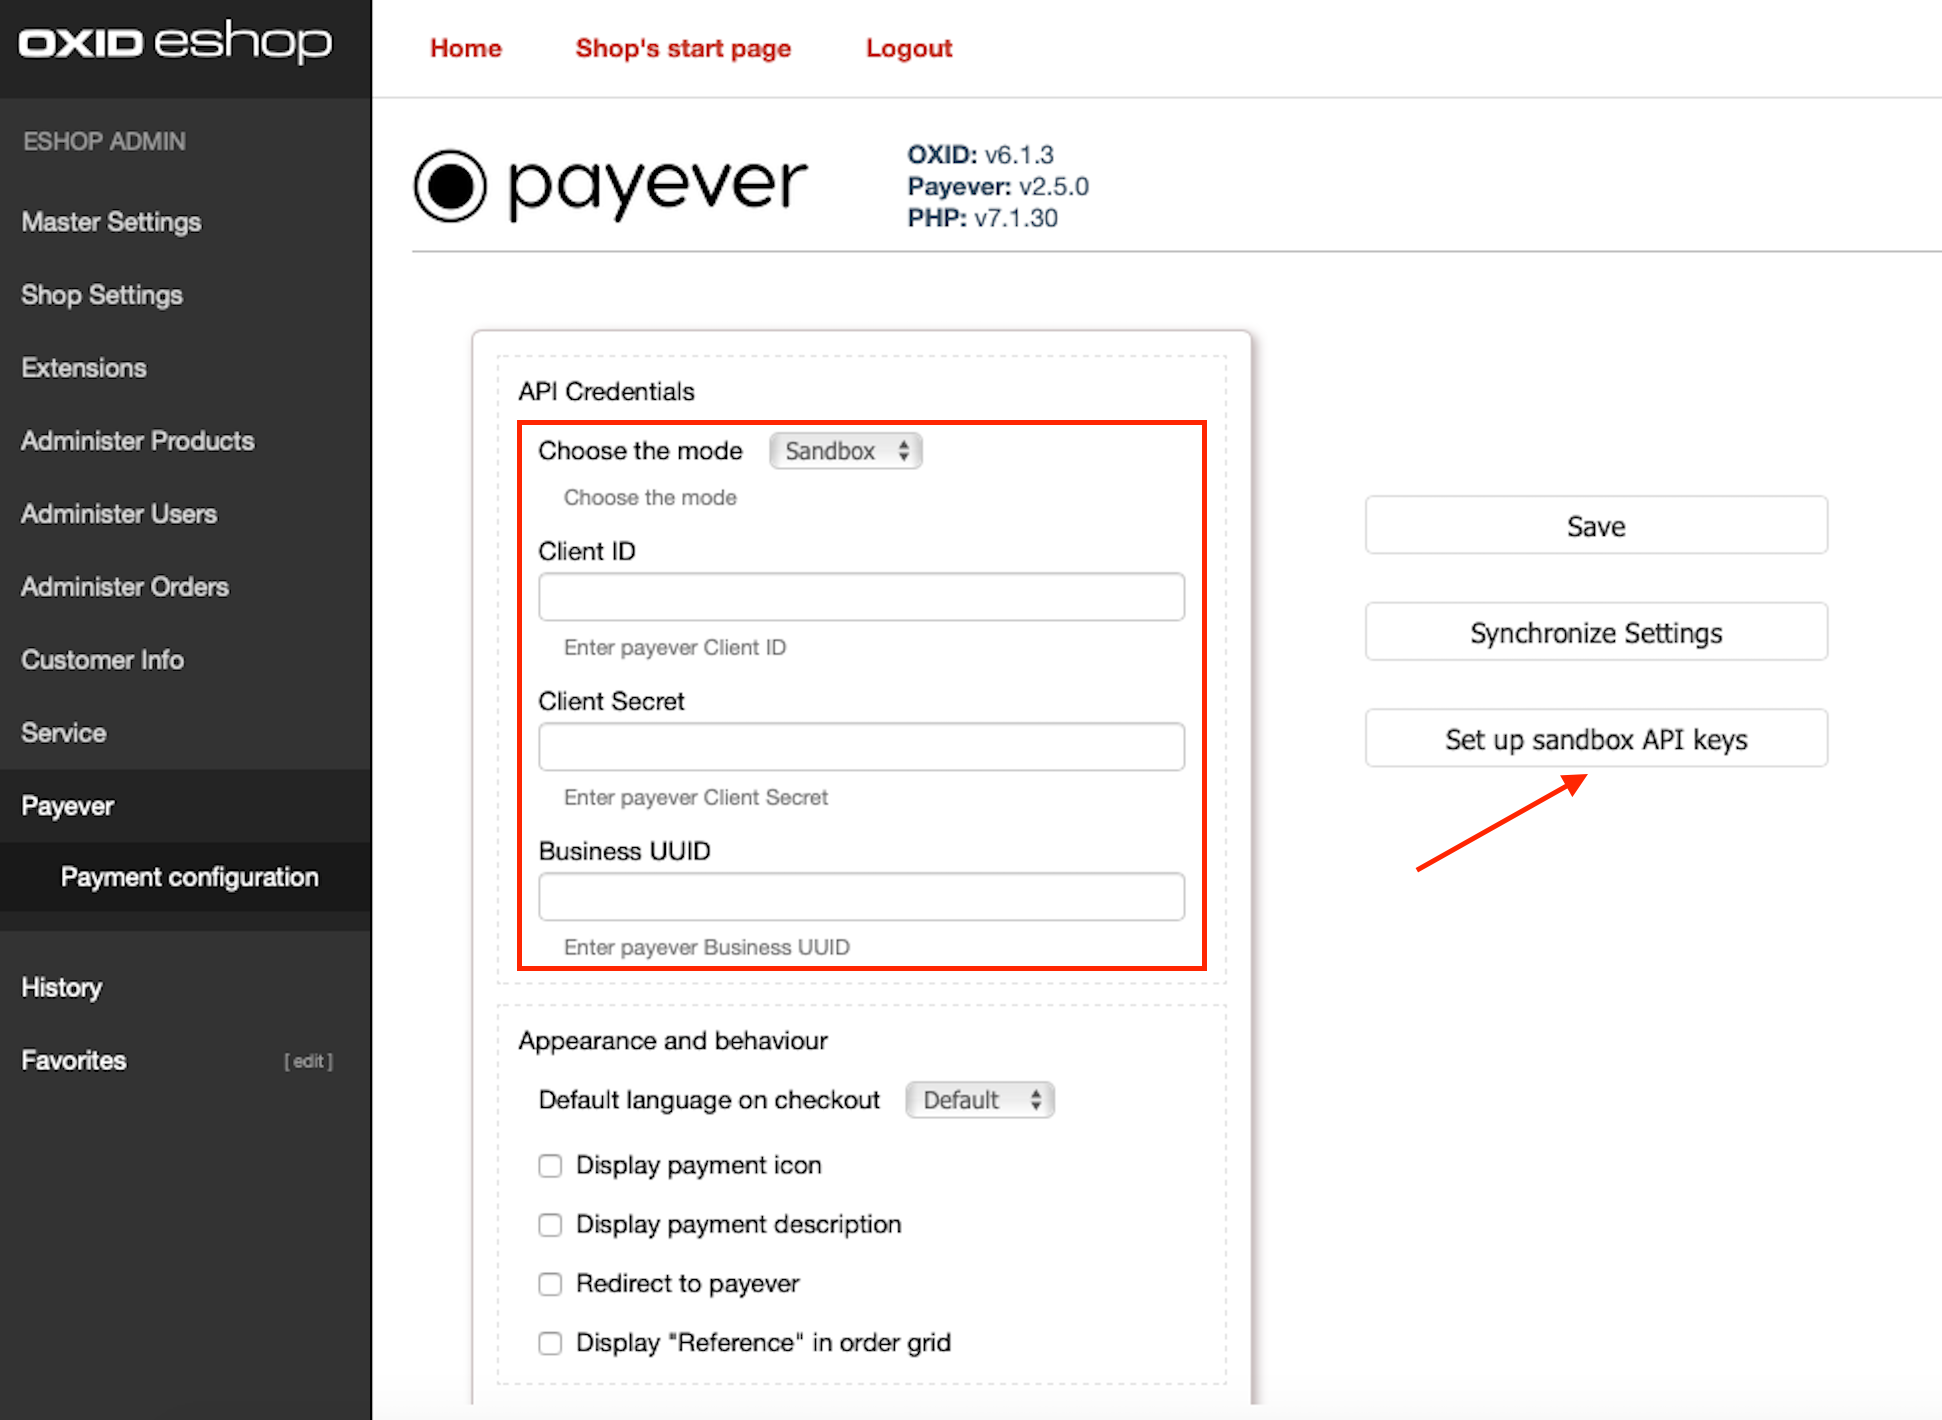Click the 'Appearance and behaviour' heading
The height and width of the screenshot is (1420, 1942).
(x=673, y=1041)
